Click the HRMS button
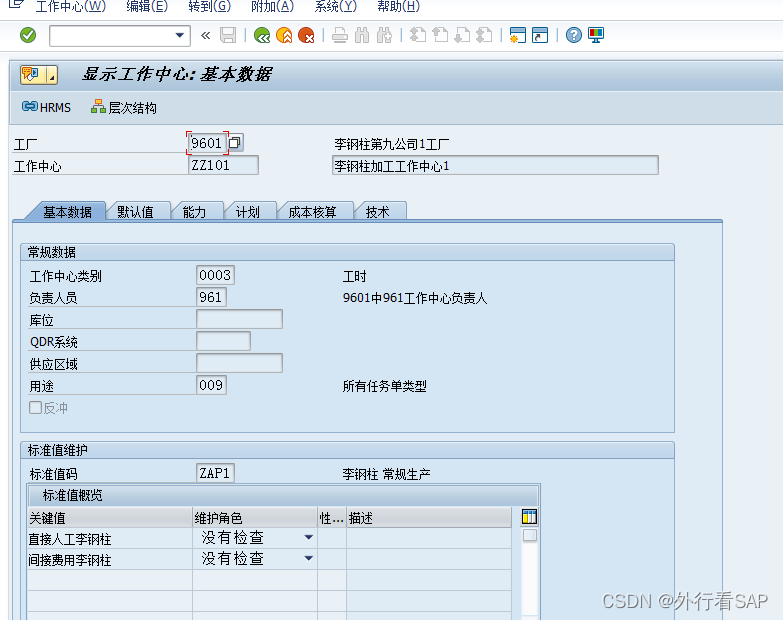Screen dimensions: 783x620 pyautogui.click(x=46, y=107)
